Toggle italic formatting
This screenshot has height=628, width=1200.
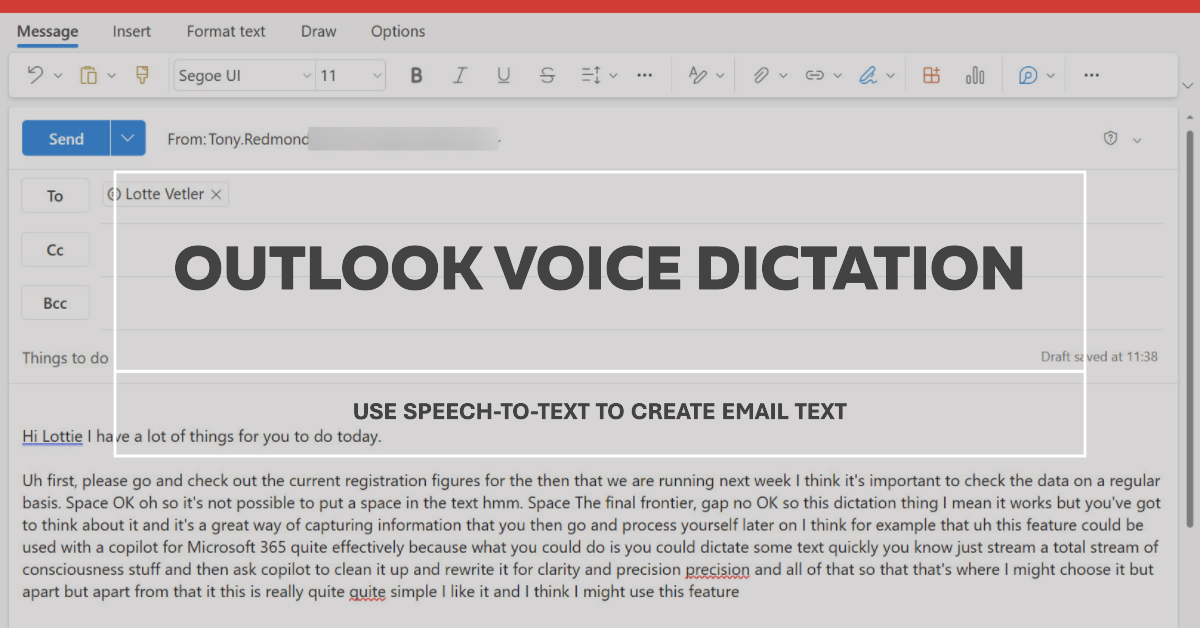460,76
